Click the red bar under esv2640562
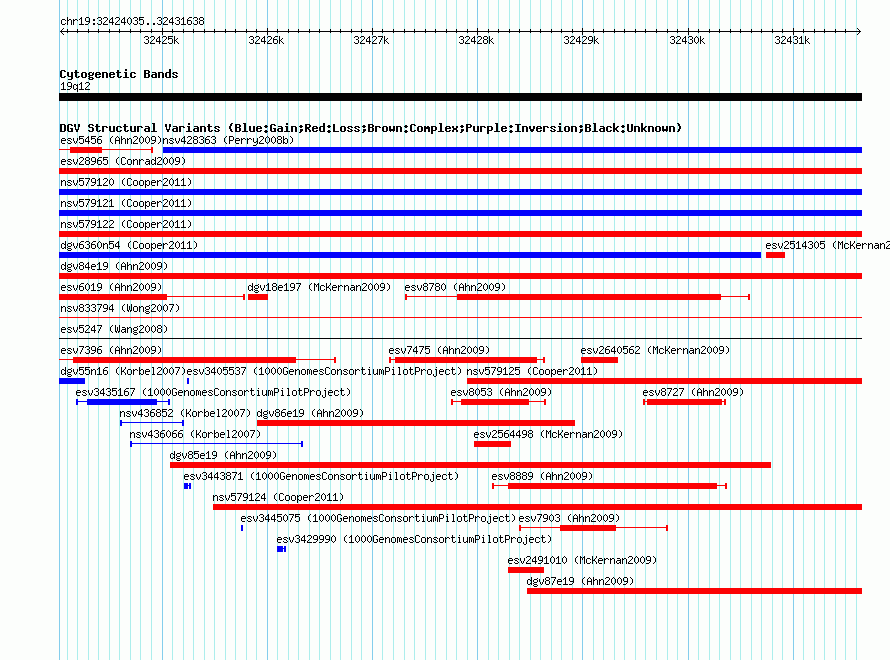890x660 pixels. [599, 360]
